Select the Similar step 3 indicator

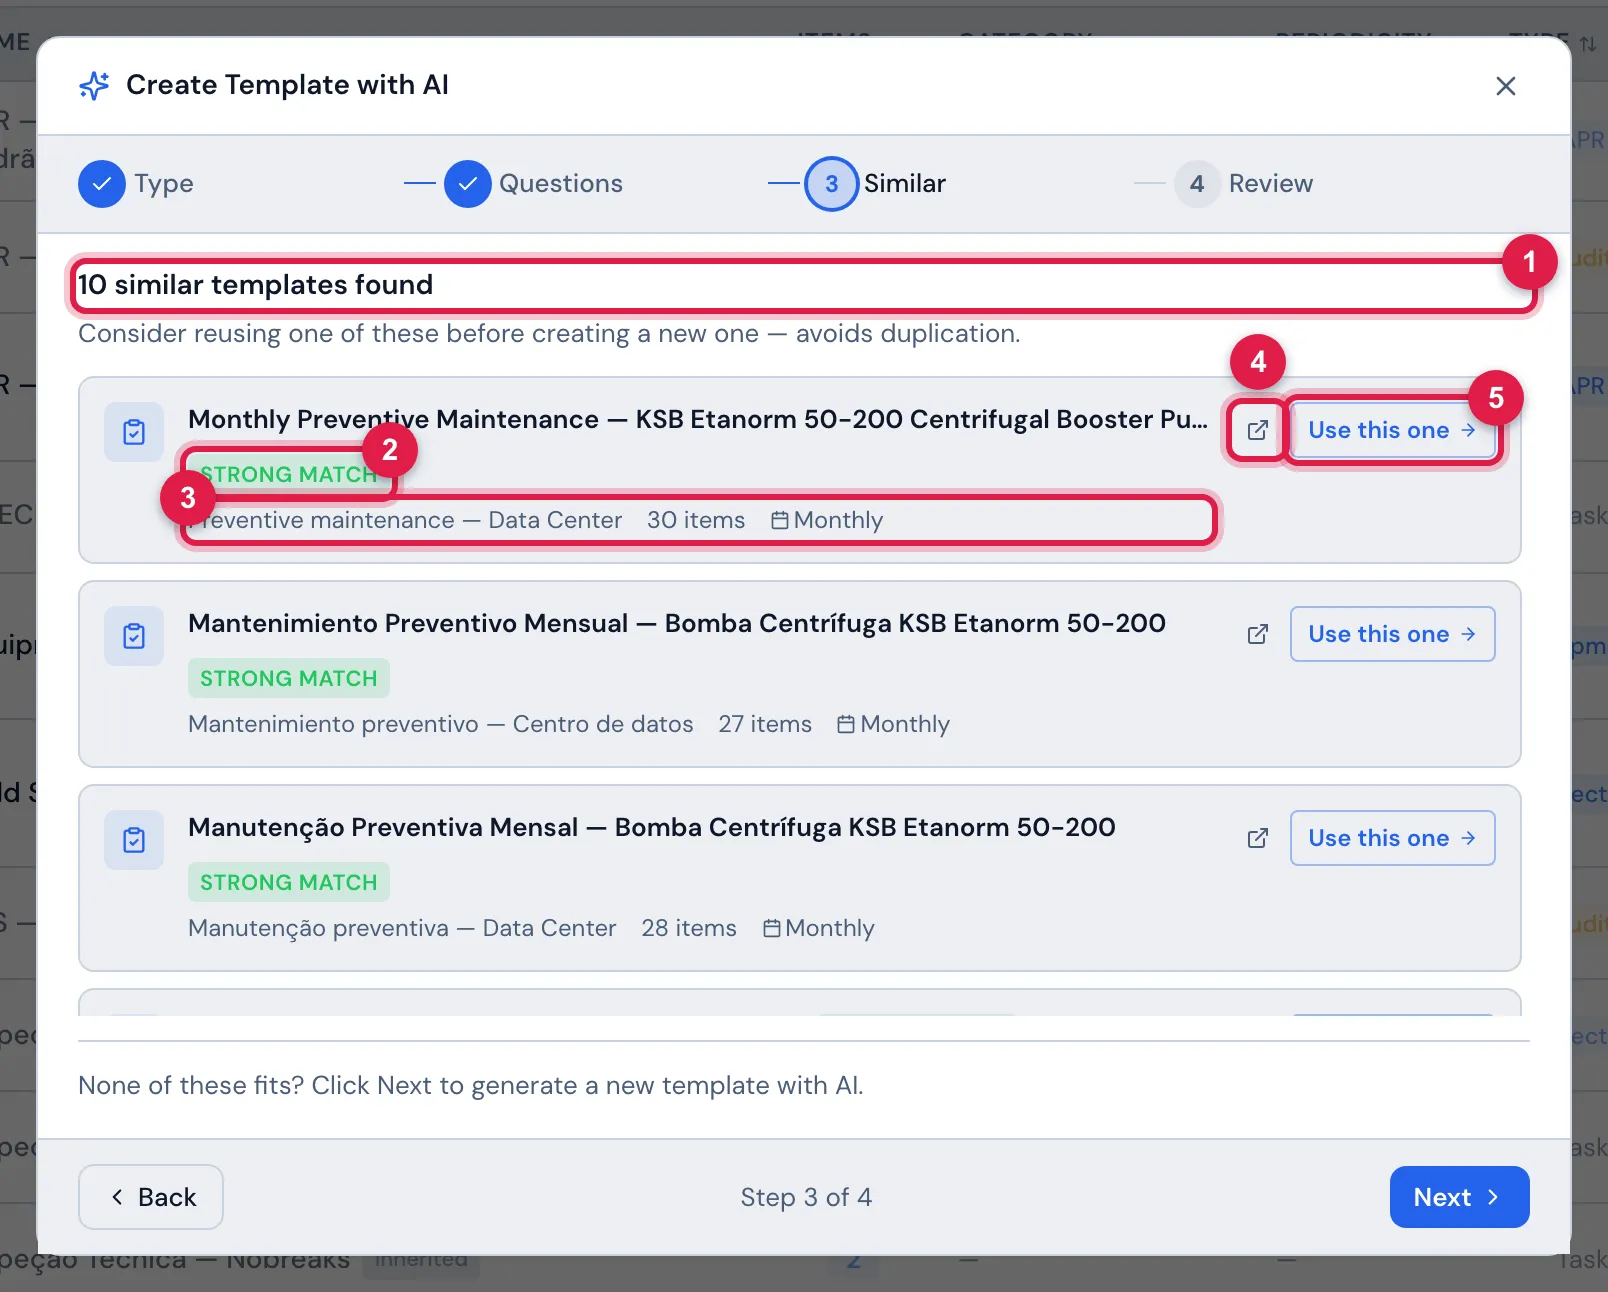[832, 184]
